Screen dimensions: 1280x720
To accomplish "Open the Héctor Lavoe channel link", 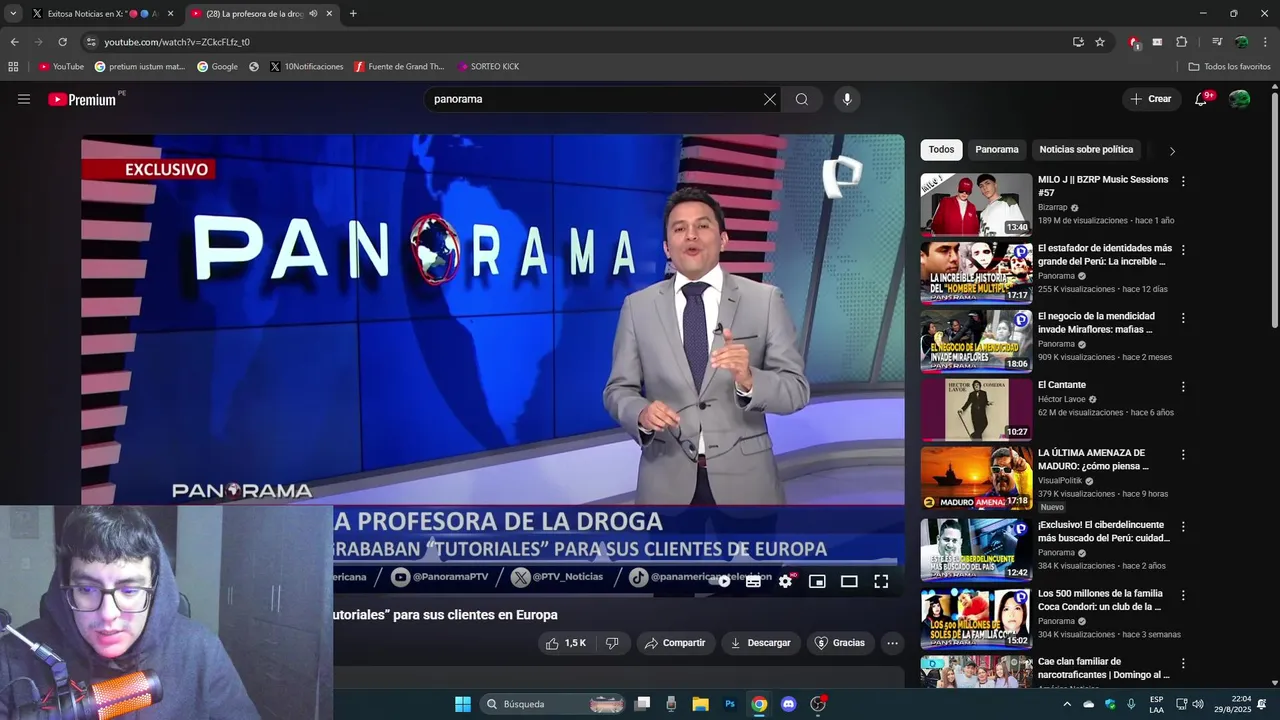I will pos(1061,399).
